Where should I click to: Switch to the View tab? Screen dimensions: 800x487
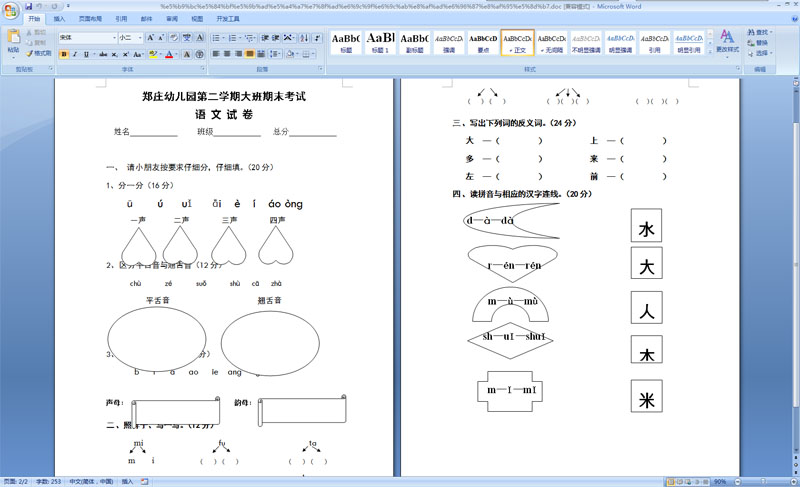coord(197,19)
